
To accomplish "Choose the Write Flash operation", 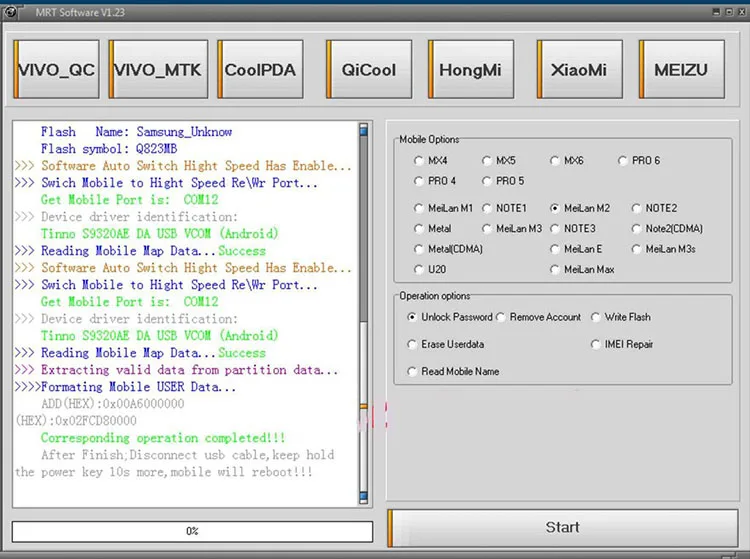I will coord(621,317).
